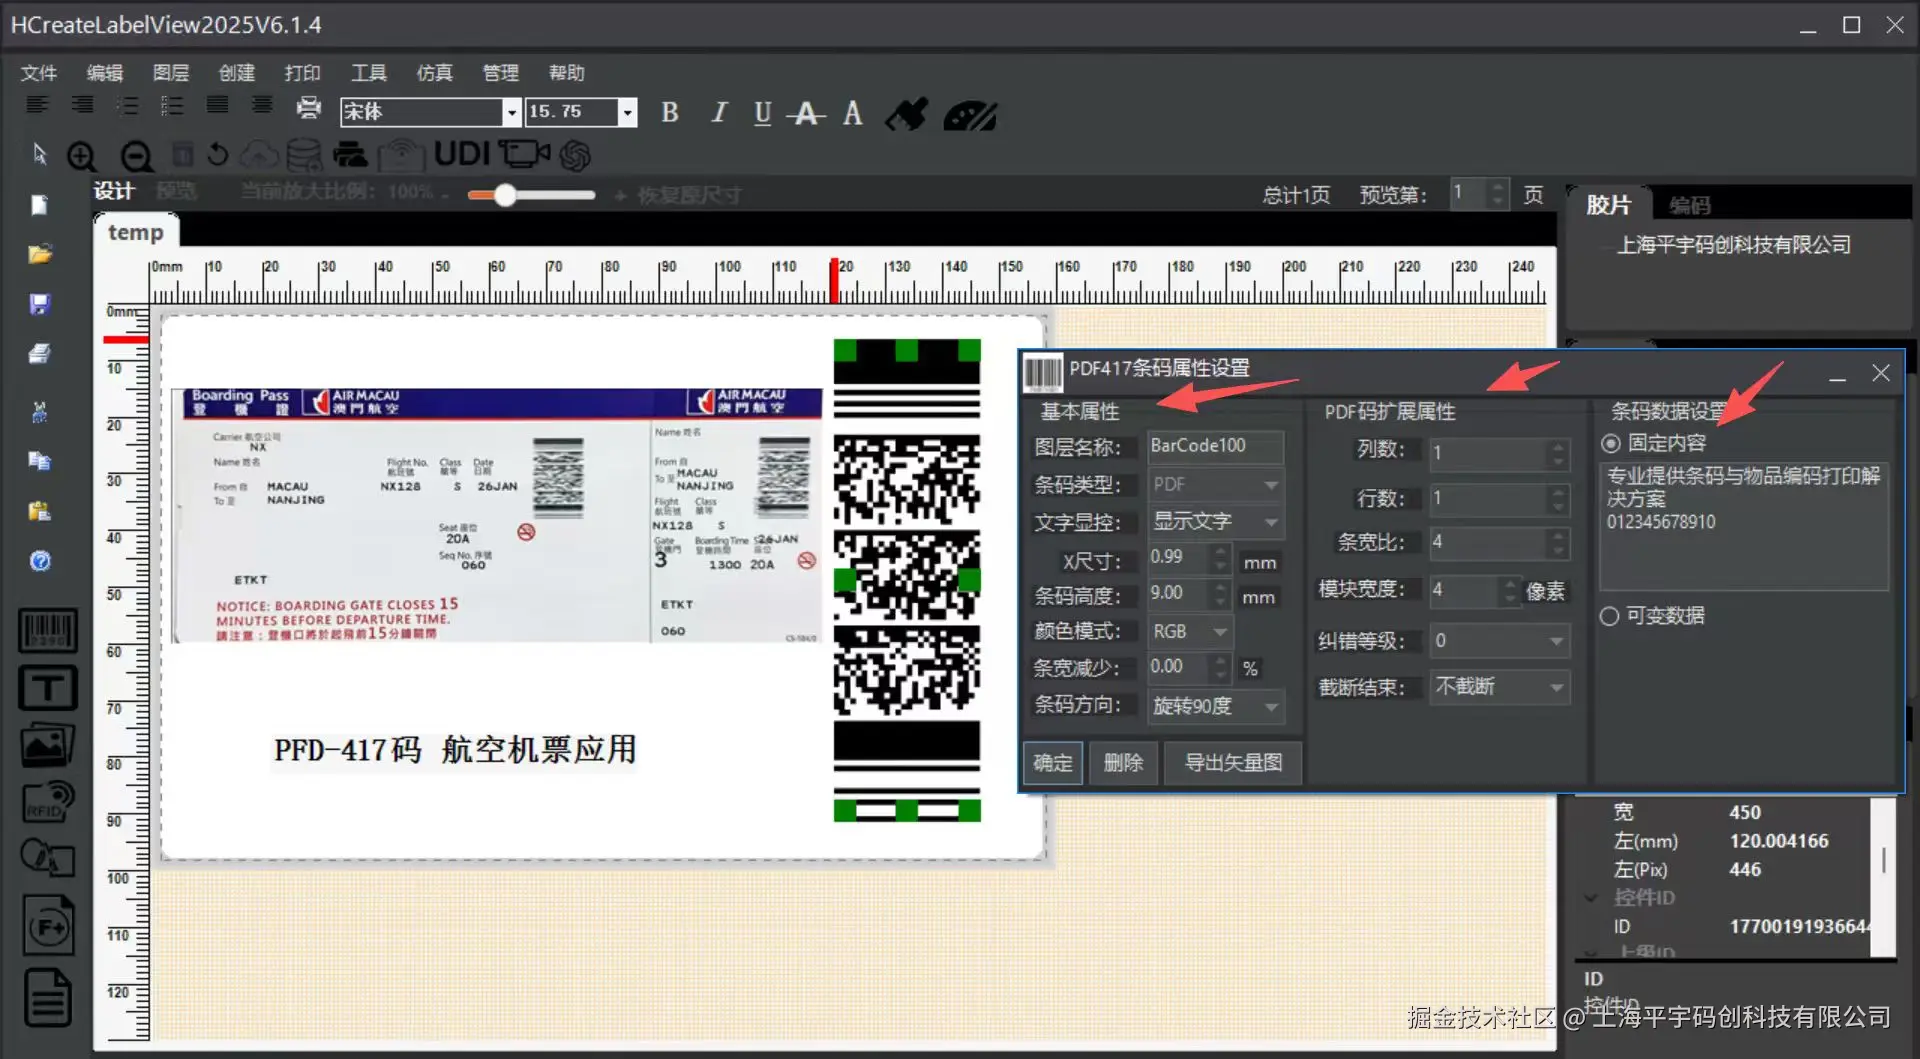
Task: Open the 15.75 font size dropdown
Action: (x=627, y=112)
